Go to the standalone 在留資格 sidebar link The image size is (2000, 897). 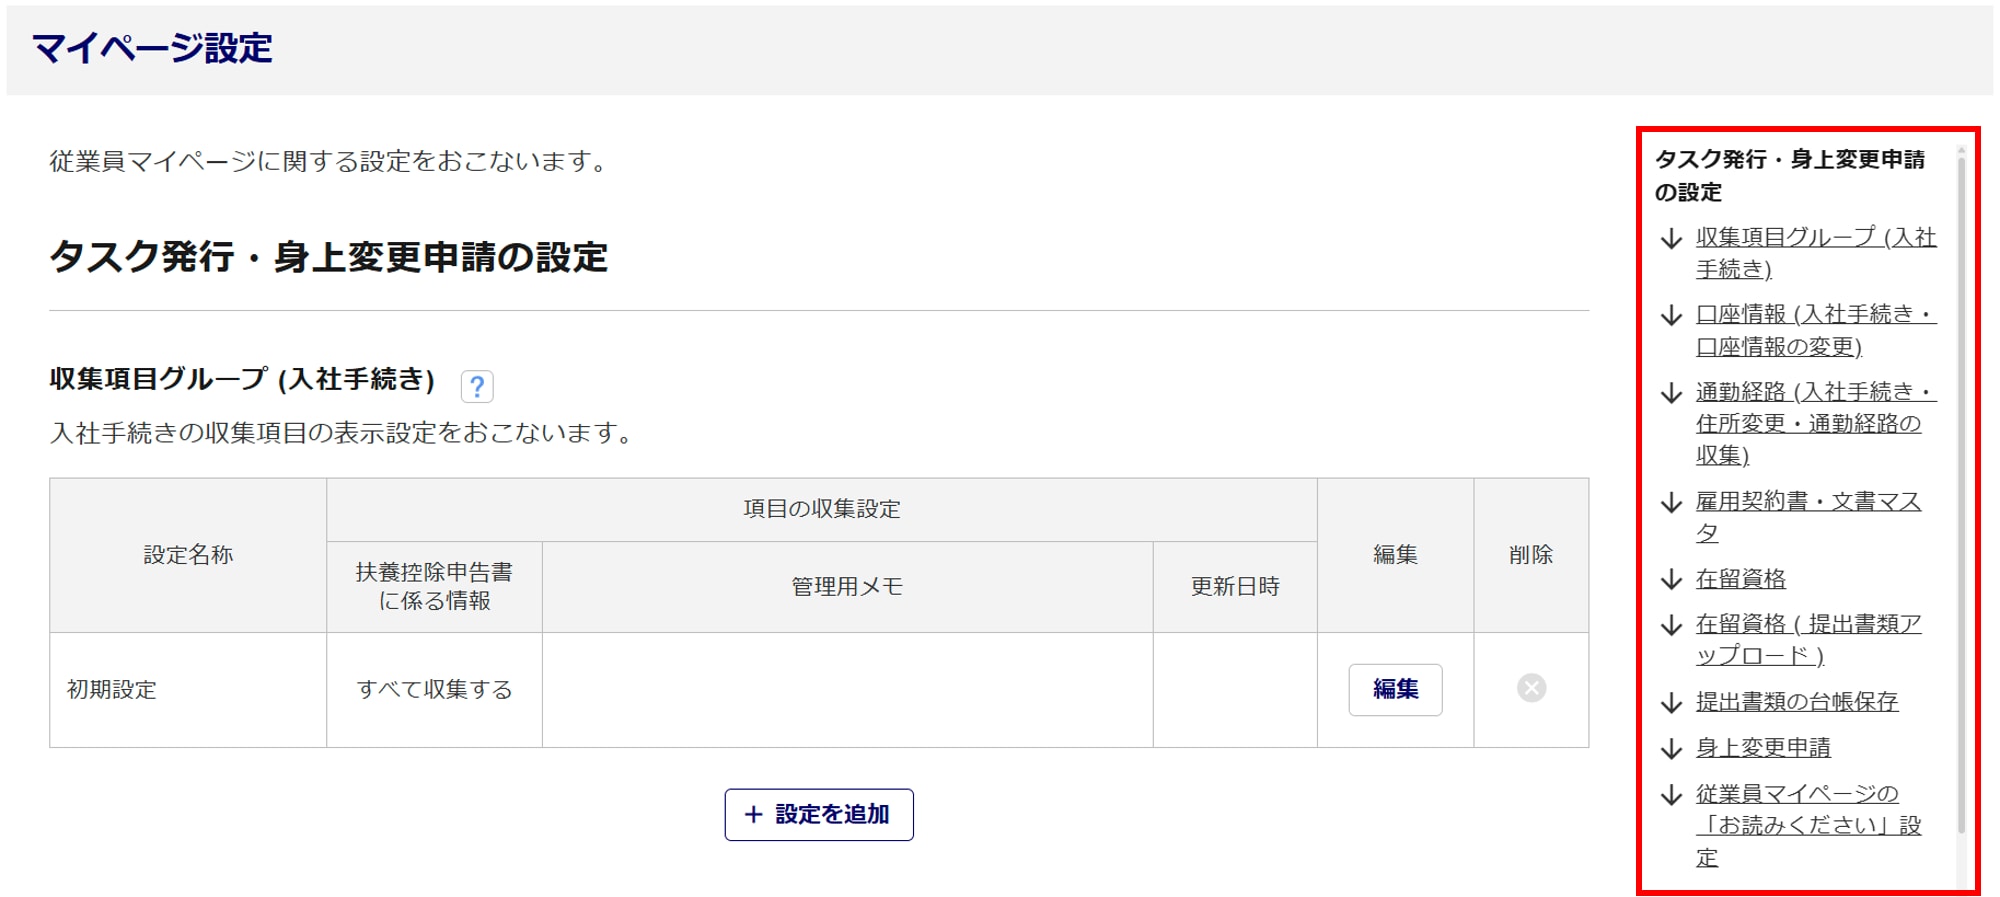(1740, 579)
